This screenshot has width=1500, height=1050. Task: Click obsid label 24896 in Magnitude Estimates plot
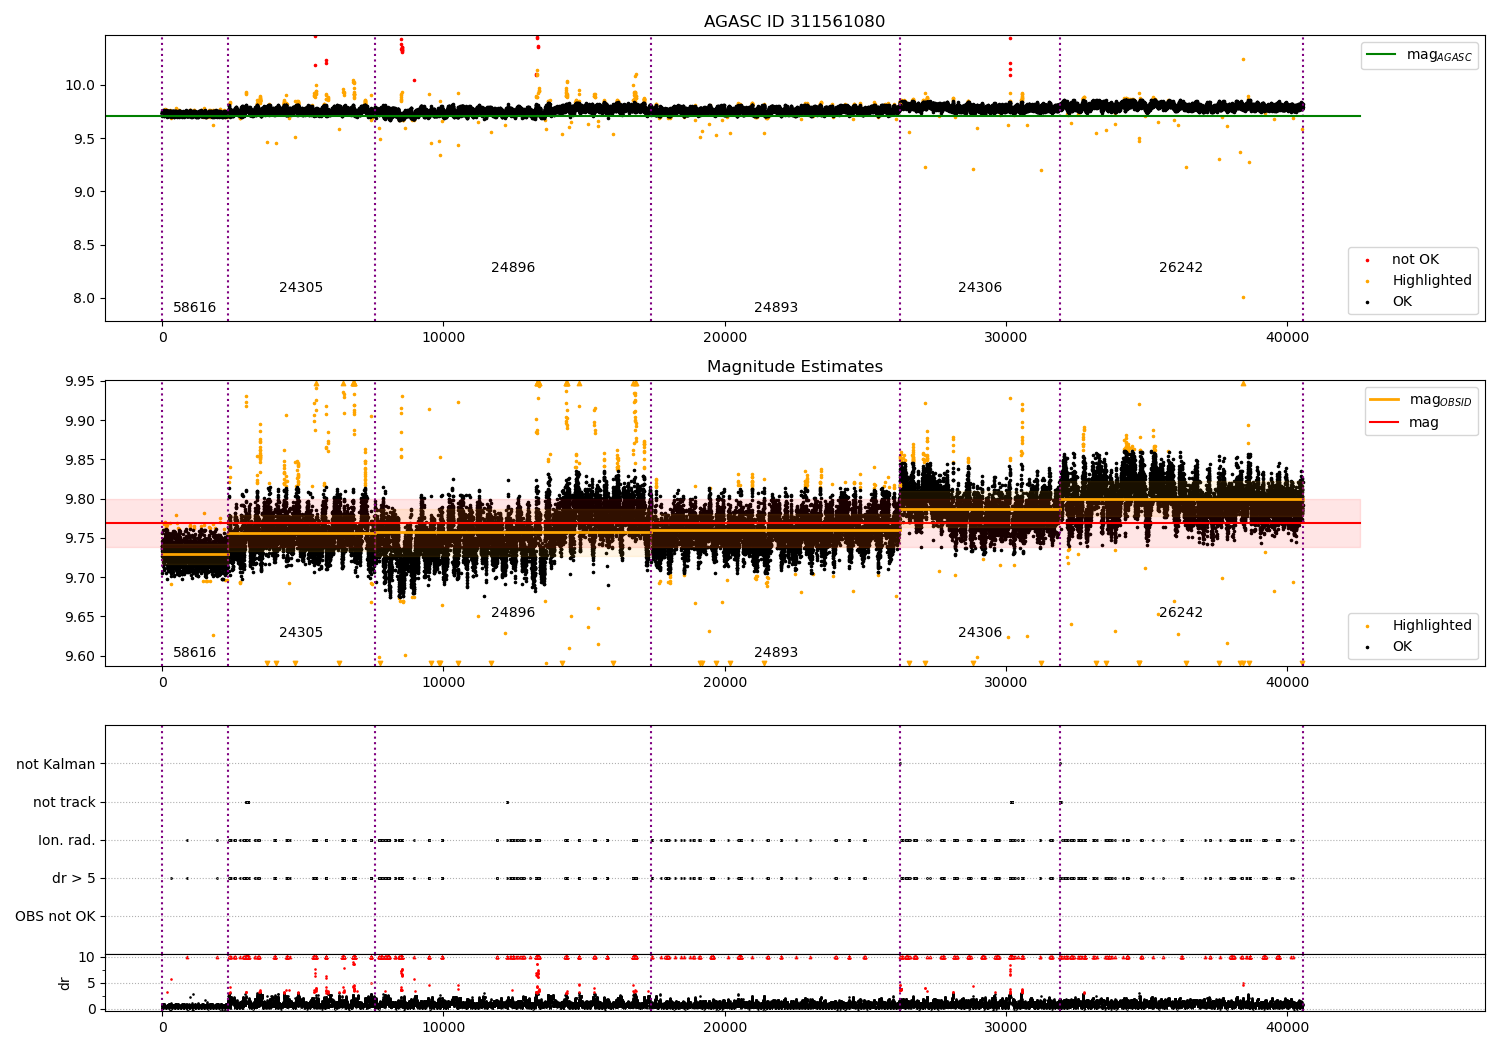513,612
